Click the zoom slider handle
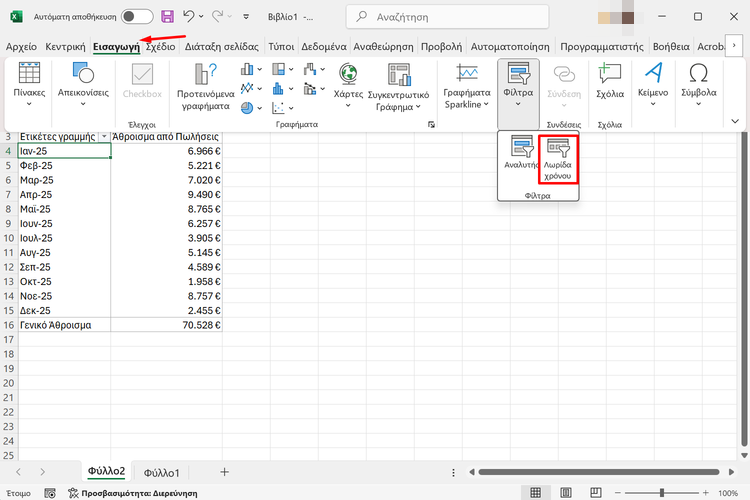Viewport: 750px width, 500px height. pos(662,493)
